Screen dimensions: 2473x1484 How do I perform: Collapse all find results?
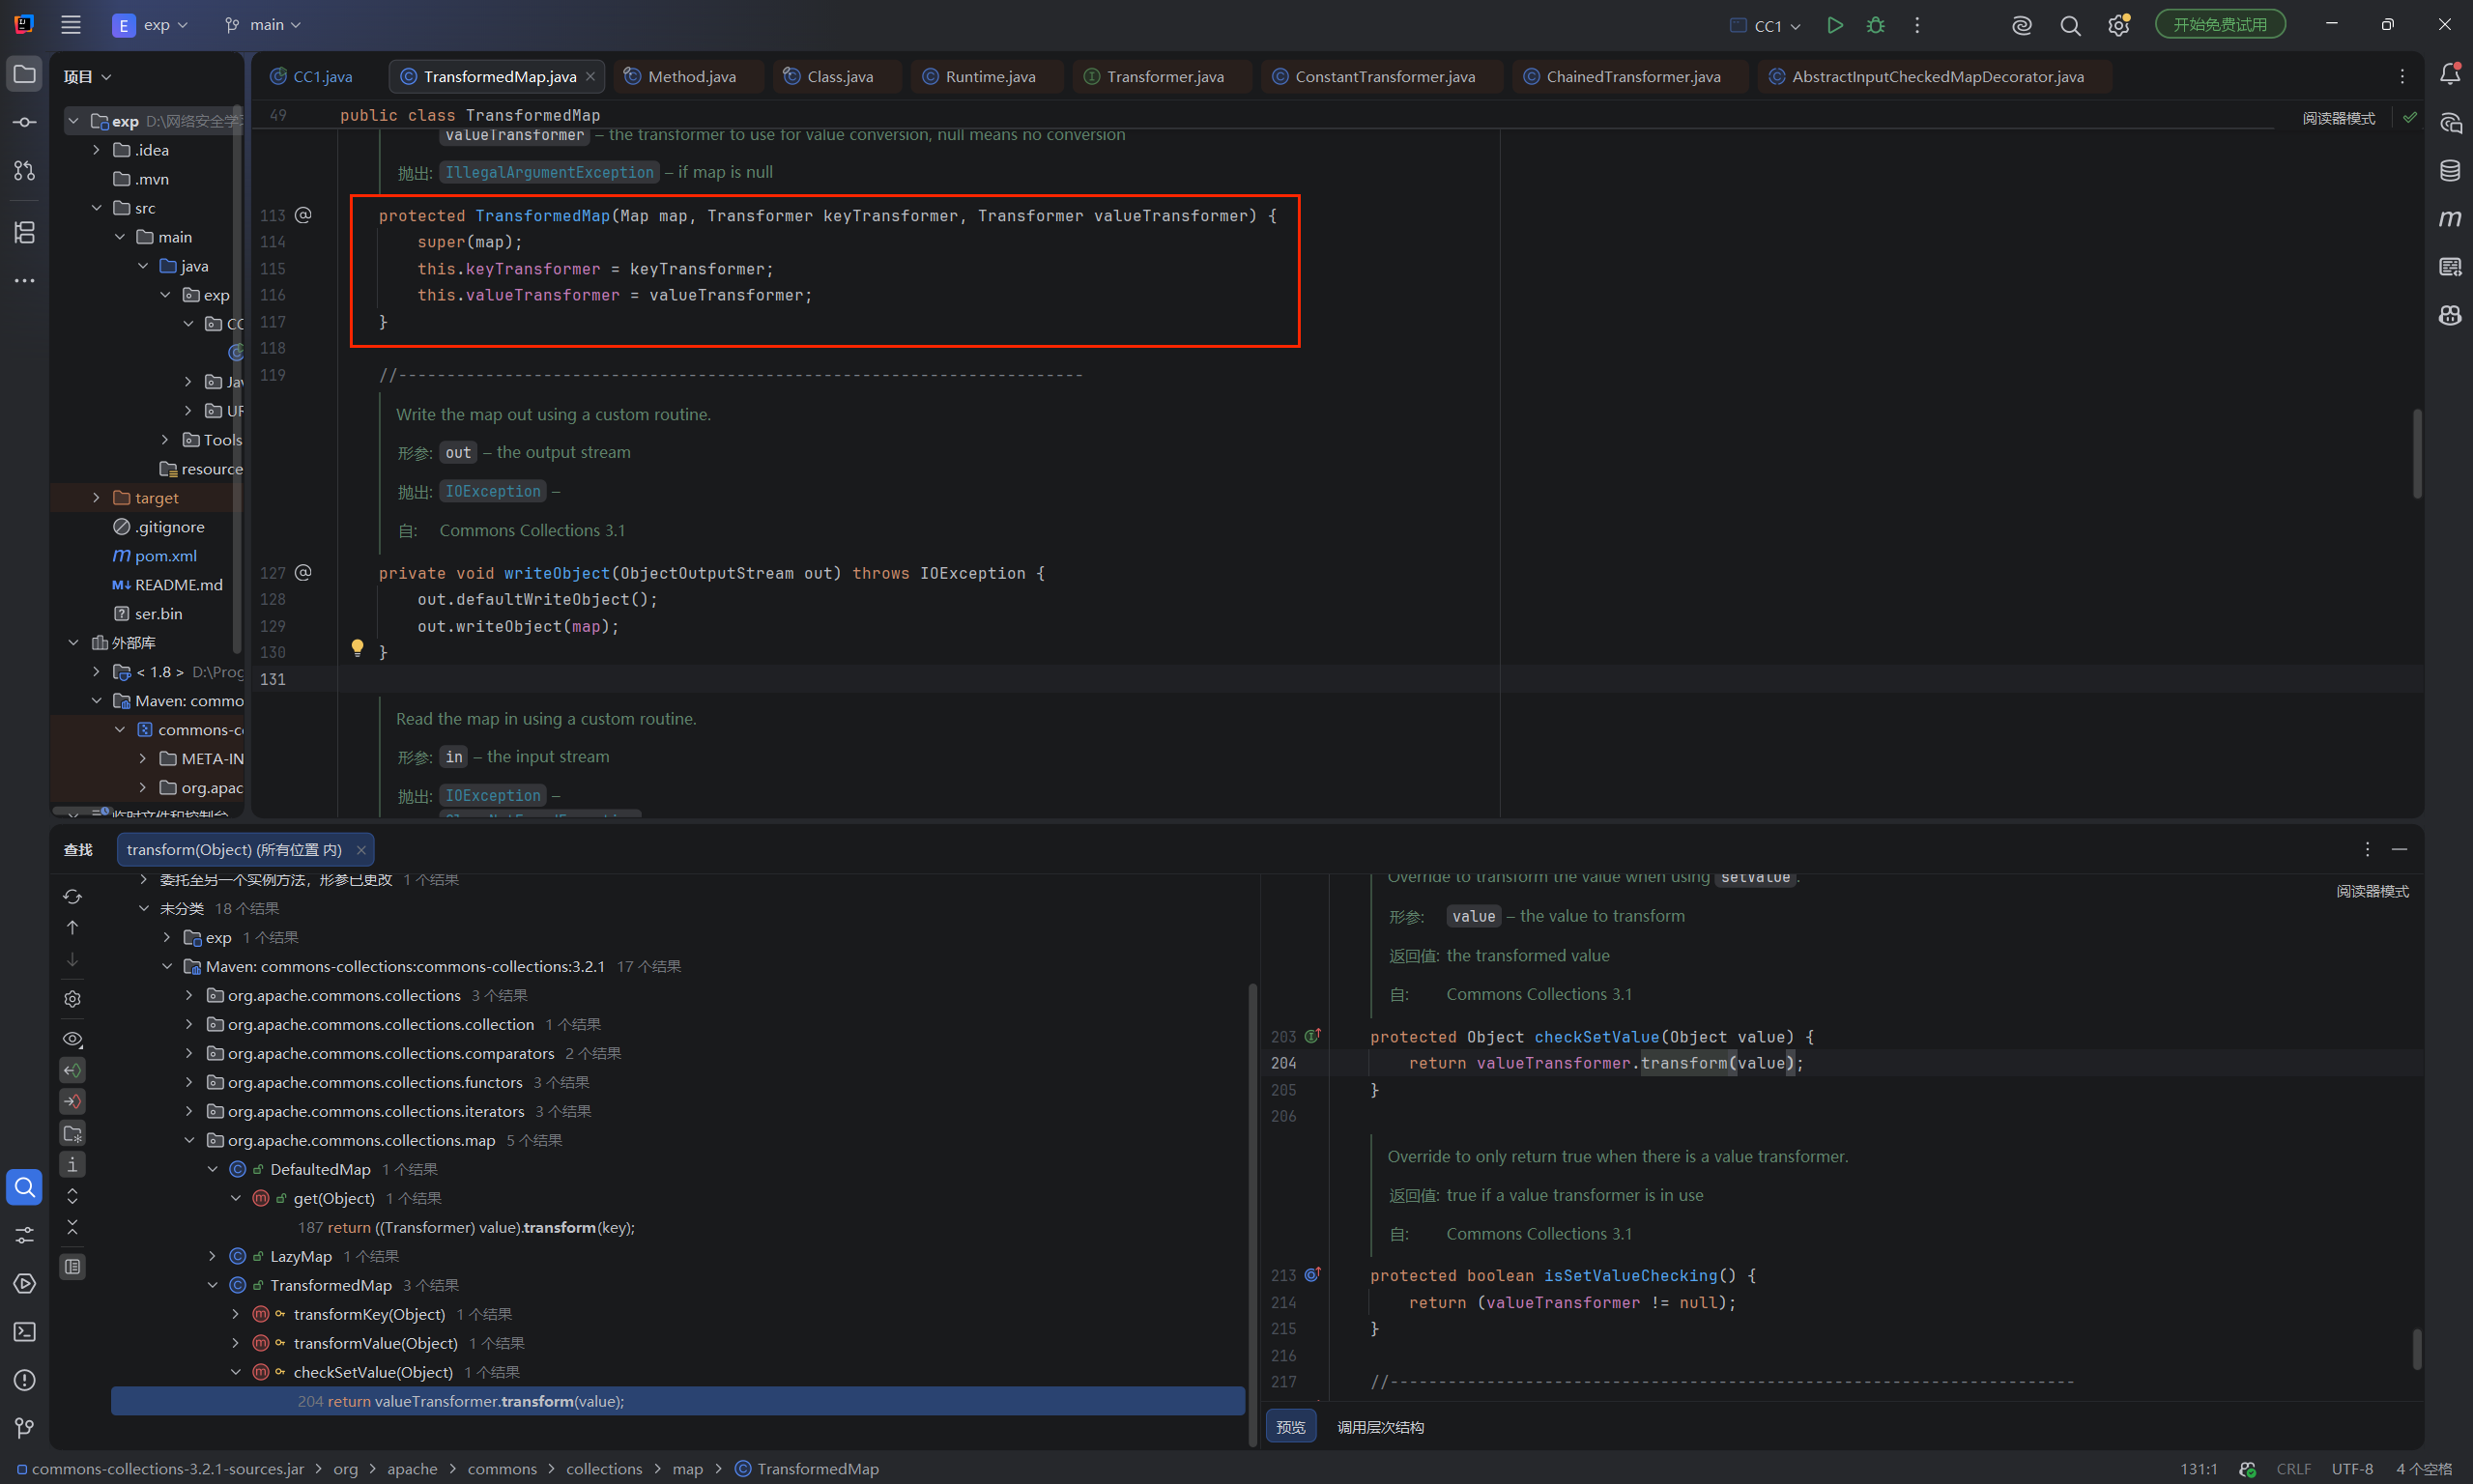click(73, 1227)
